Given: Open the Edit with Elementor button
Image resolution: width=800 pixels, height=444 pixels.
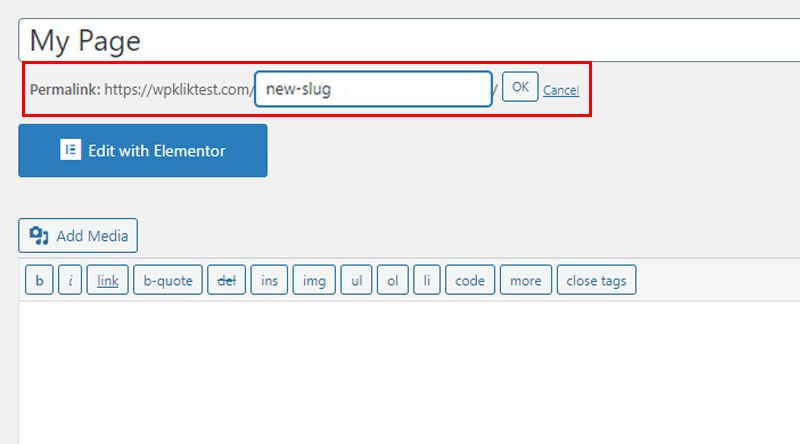Looking at the screenshot, I should point(143,151).
